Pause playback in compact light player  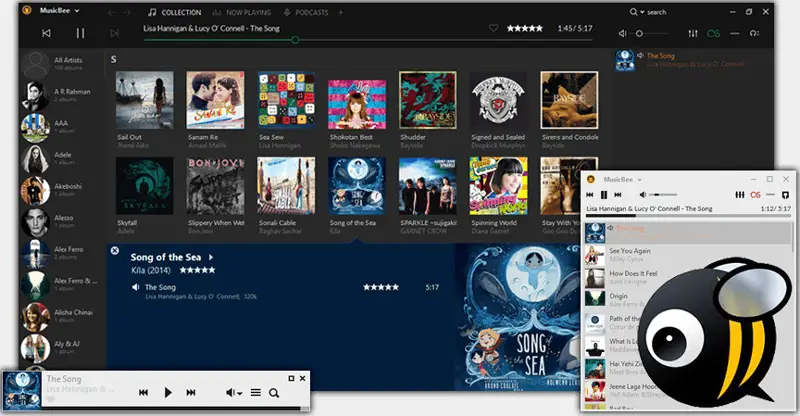[604, 194]
